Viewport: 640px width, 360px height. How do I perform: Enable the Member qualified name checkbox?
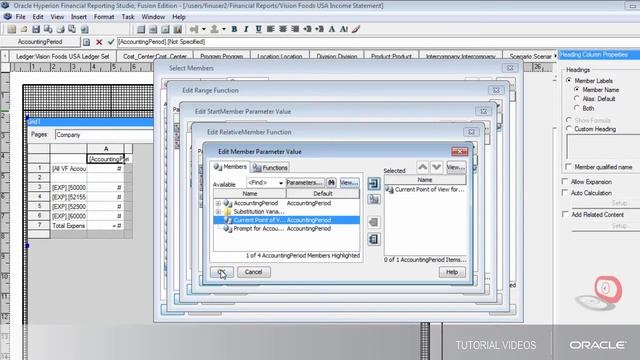tap(568, 167)
